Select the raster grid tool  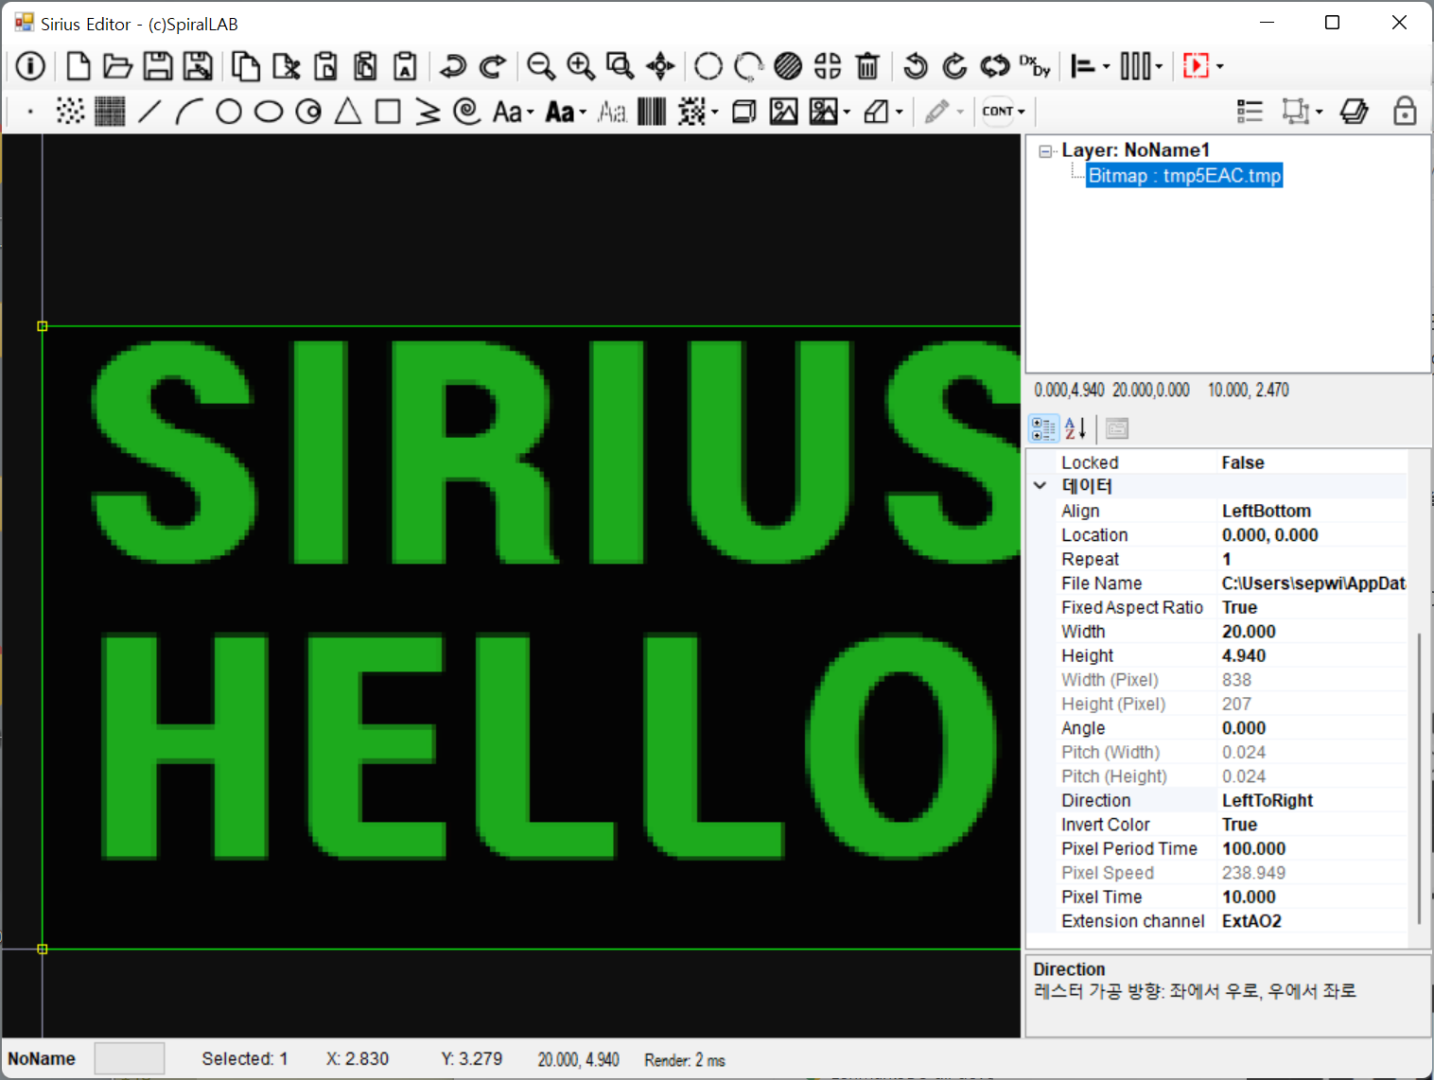110,111
